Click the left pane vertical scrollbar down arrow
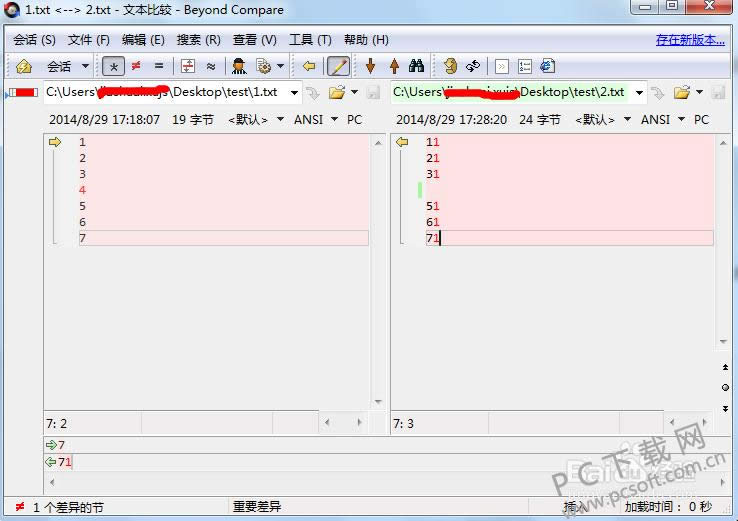 (378, 403)
